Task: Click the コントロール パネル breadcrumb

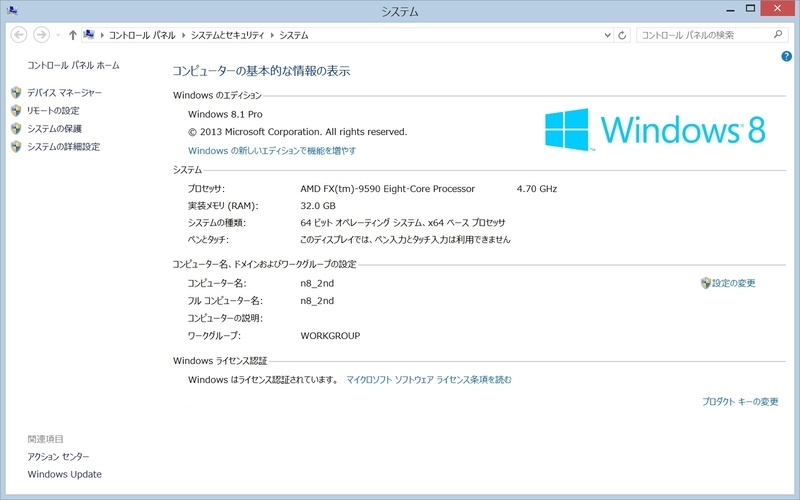Action: 142,35
